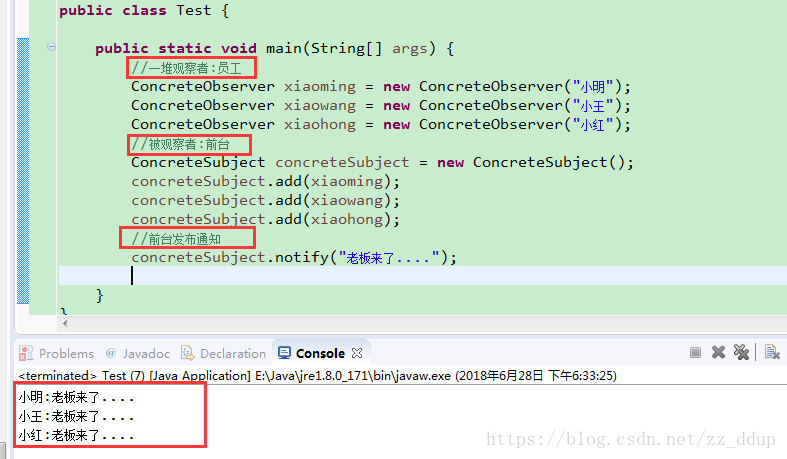Close the Console view tab

point(357,353)
